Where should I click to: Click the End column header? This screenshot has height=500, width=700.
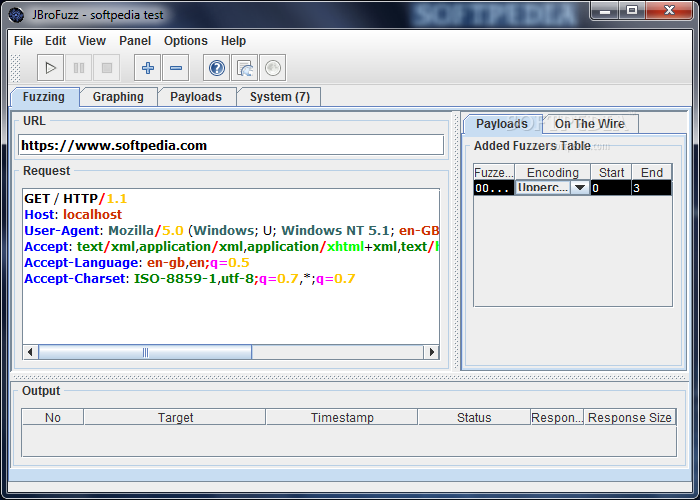click(652, 172)
